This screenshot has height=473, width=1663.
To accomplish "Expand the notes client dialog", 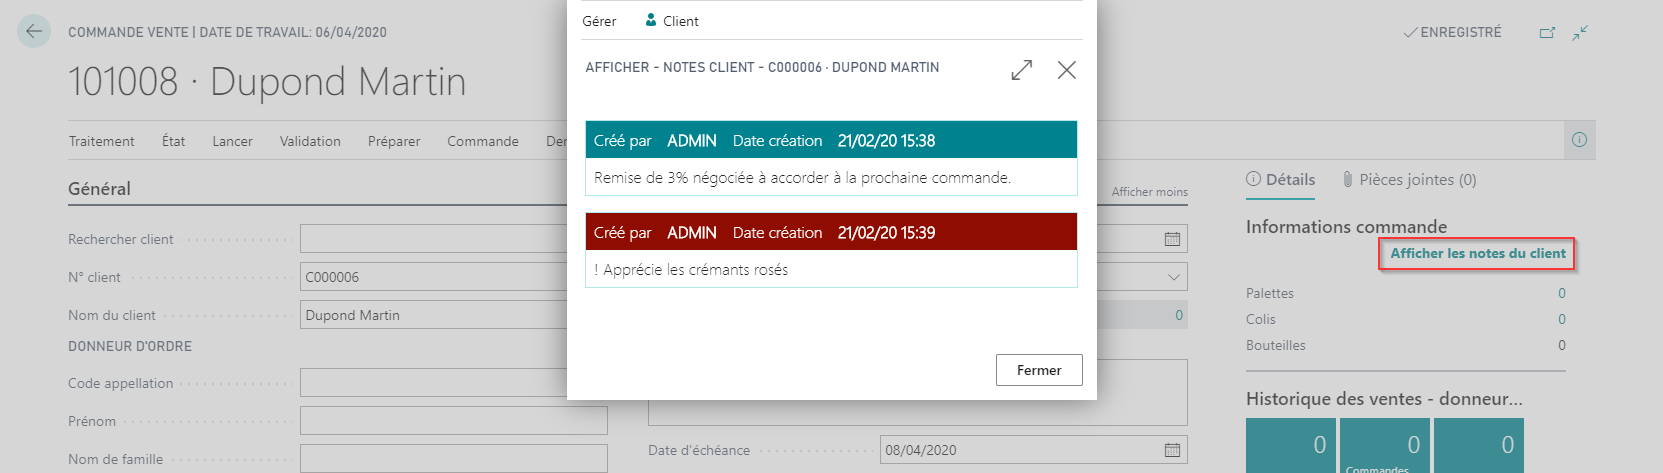I will click(1021, 70).
